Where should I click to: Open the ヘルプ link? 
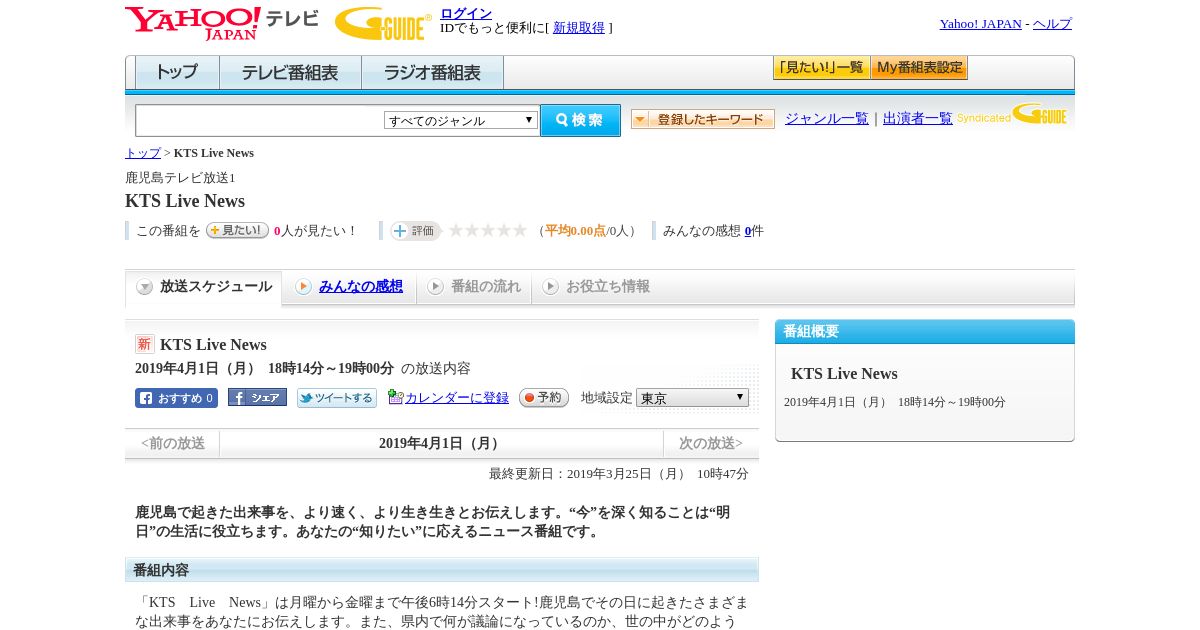point(1052,24)
